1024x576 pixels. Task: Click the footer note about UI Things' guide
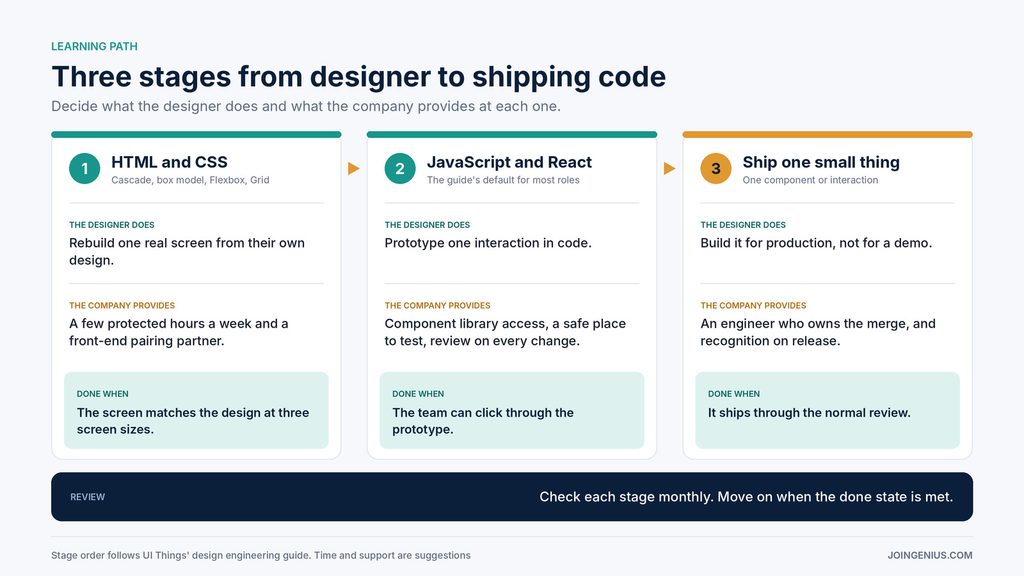(261, 555)
